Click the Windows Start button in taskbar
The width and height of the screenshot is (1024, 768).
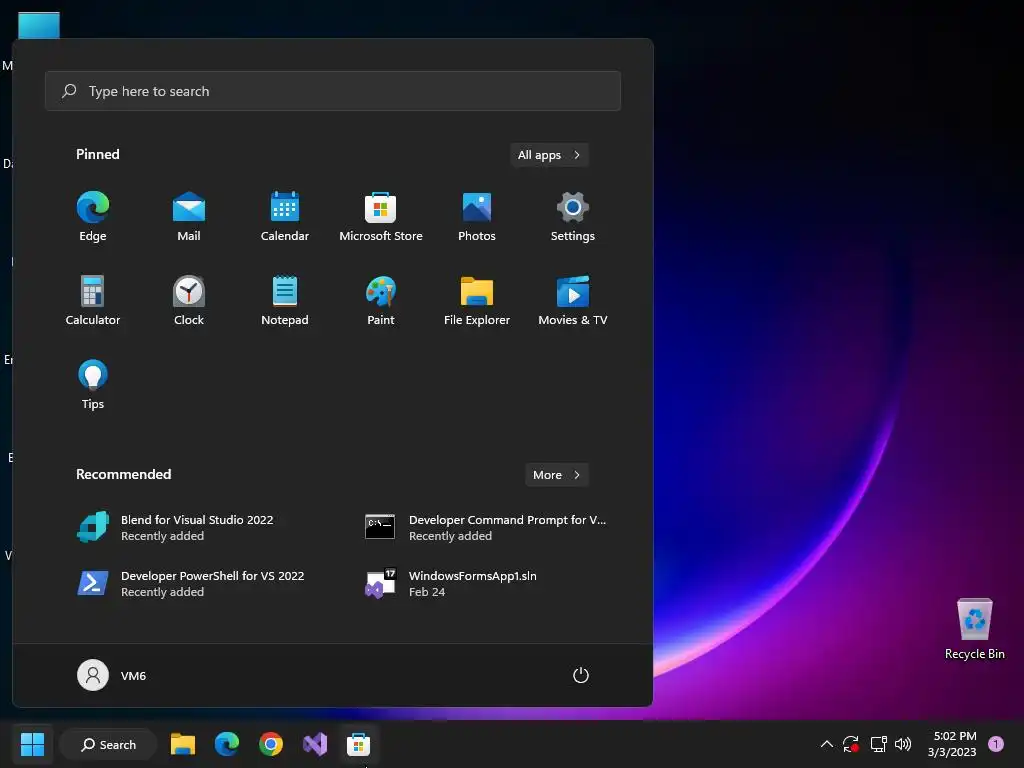32,744
